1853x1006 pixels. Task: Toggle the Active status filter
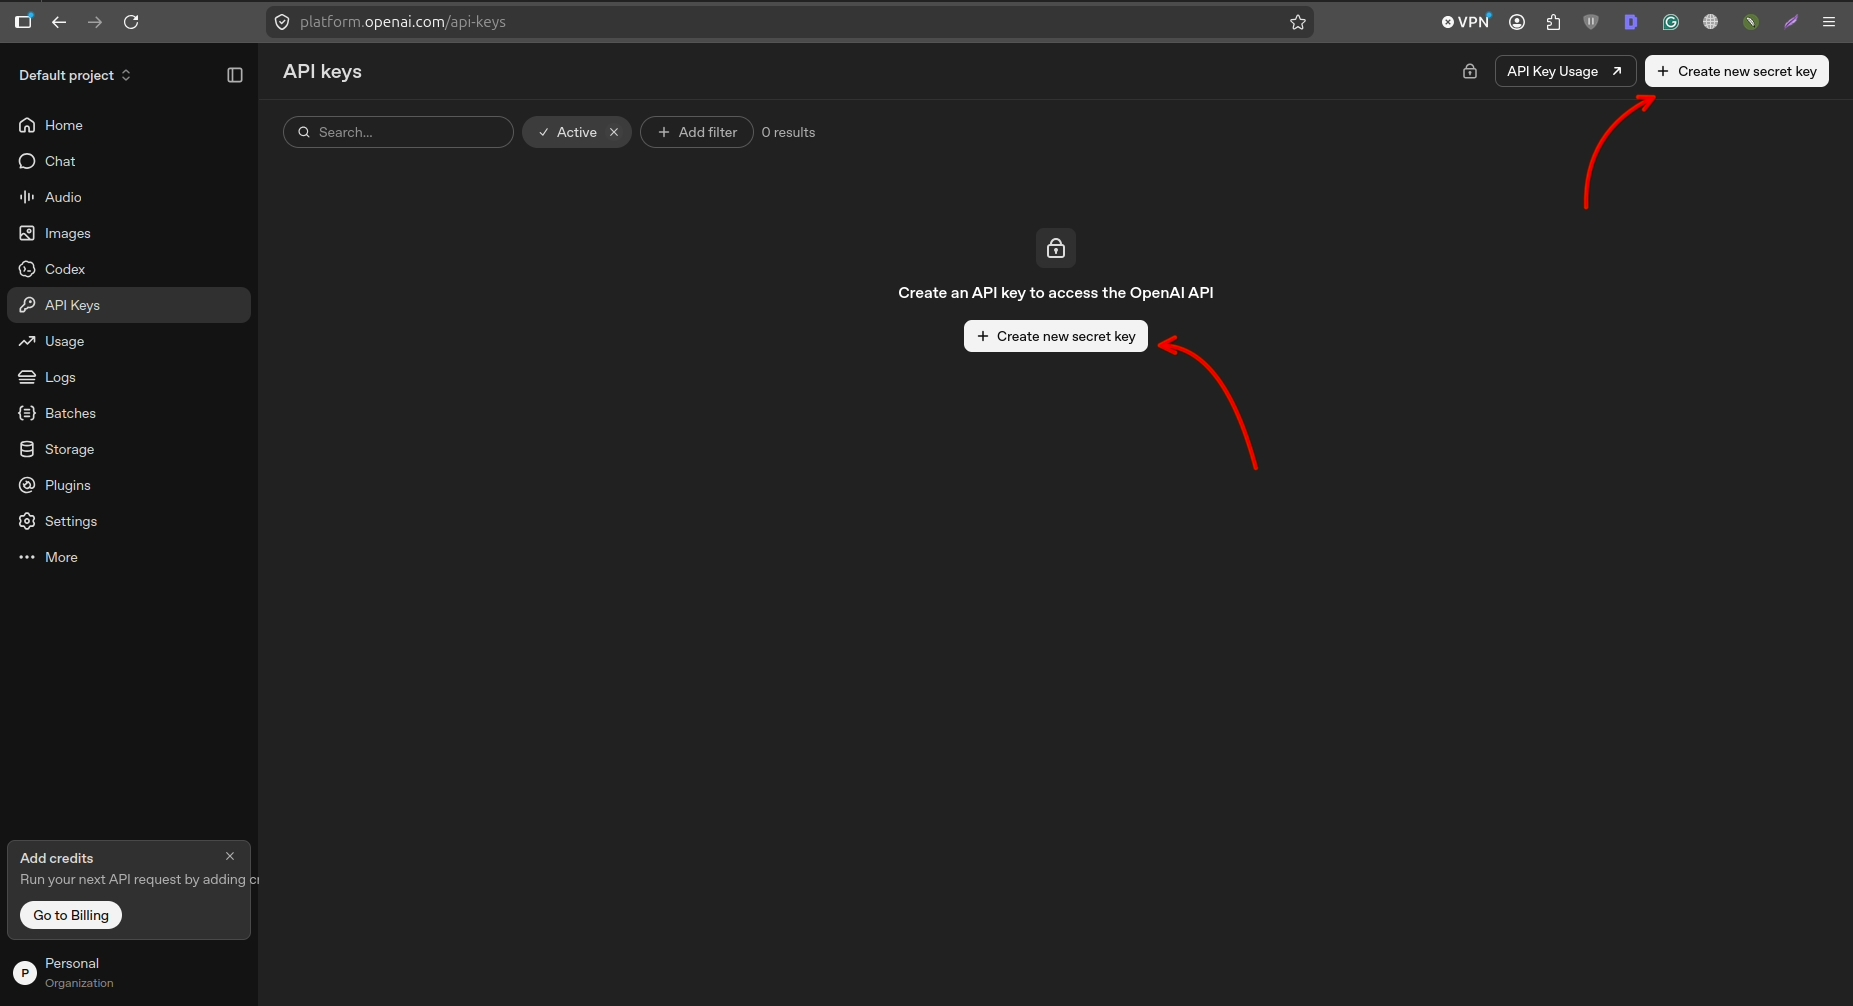click(567, 132)
